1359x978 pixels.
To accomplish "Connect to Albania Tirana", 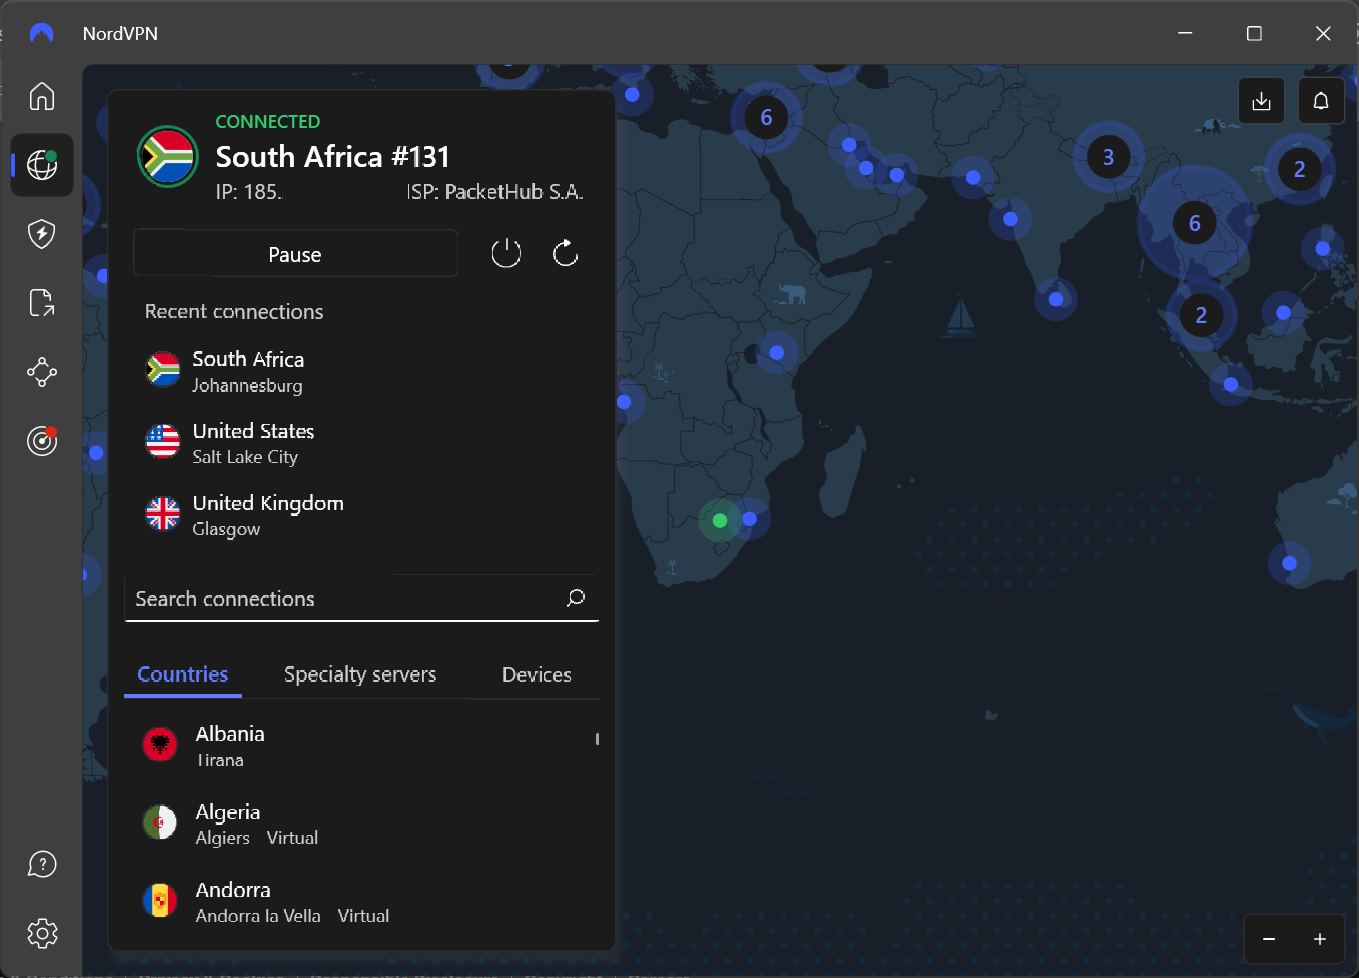I will pyautogui.click(x=361, y=745).
